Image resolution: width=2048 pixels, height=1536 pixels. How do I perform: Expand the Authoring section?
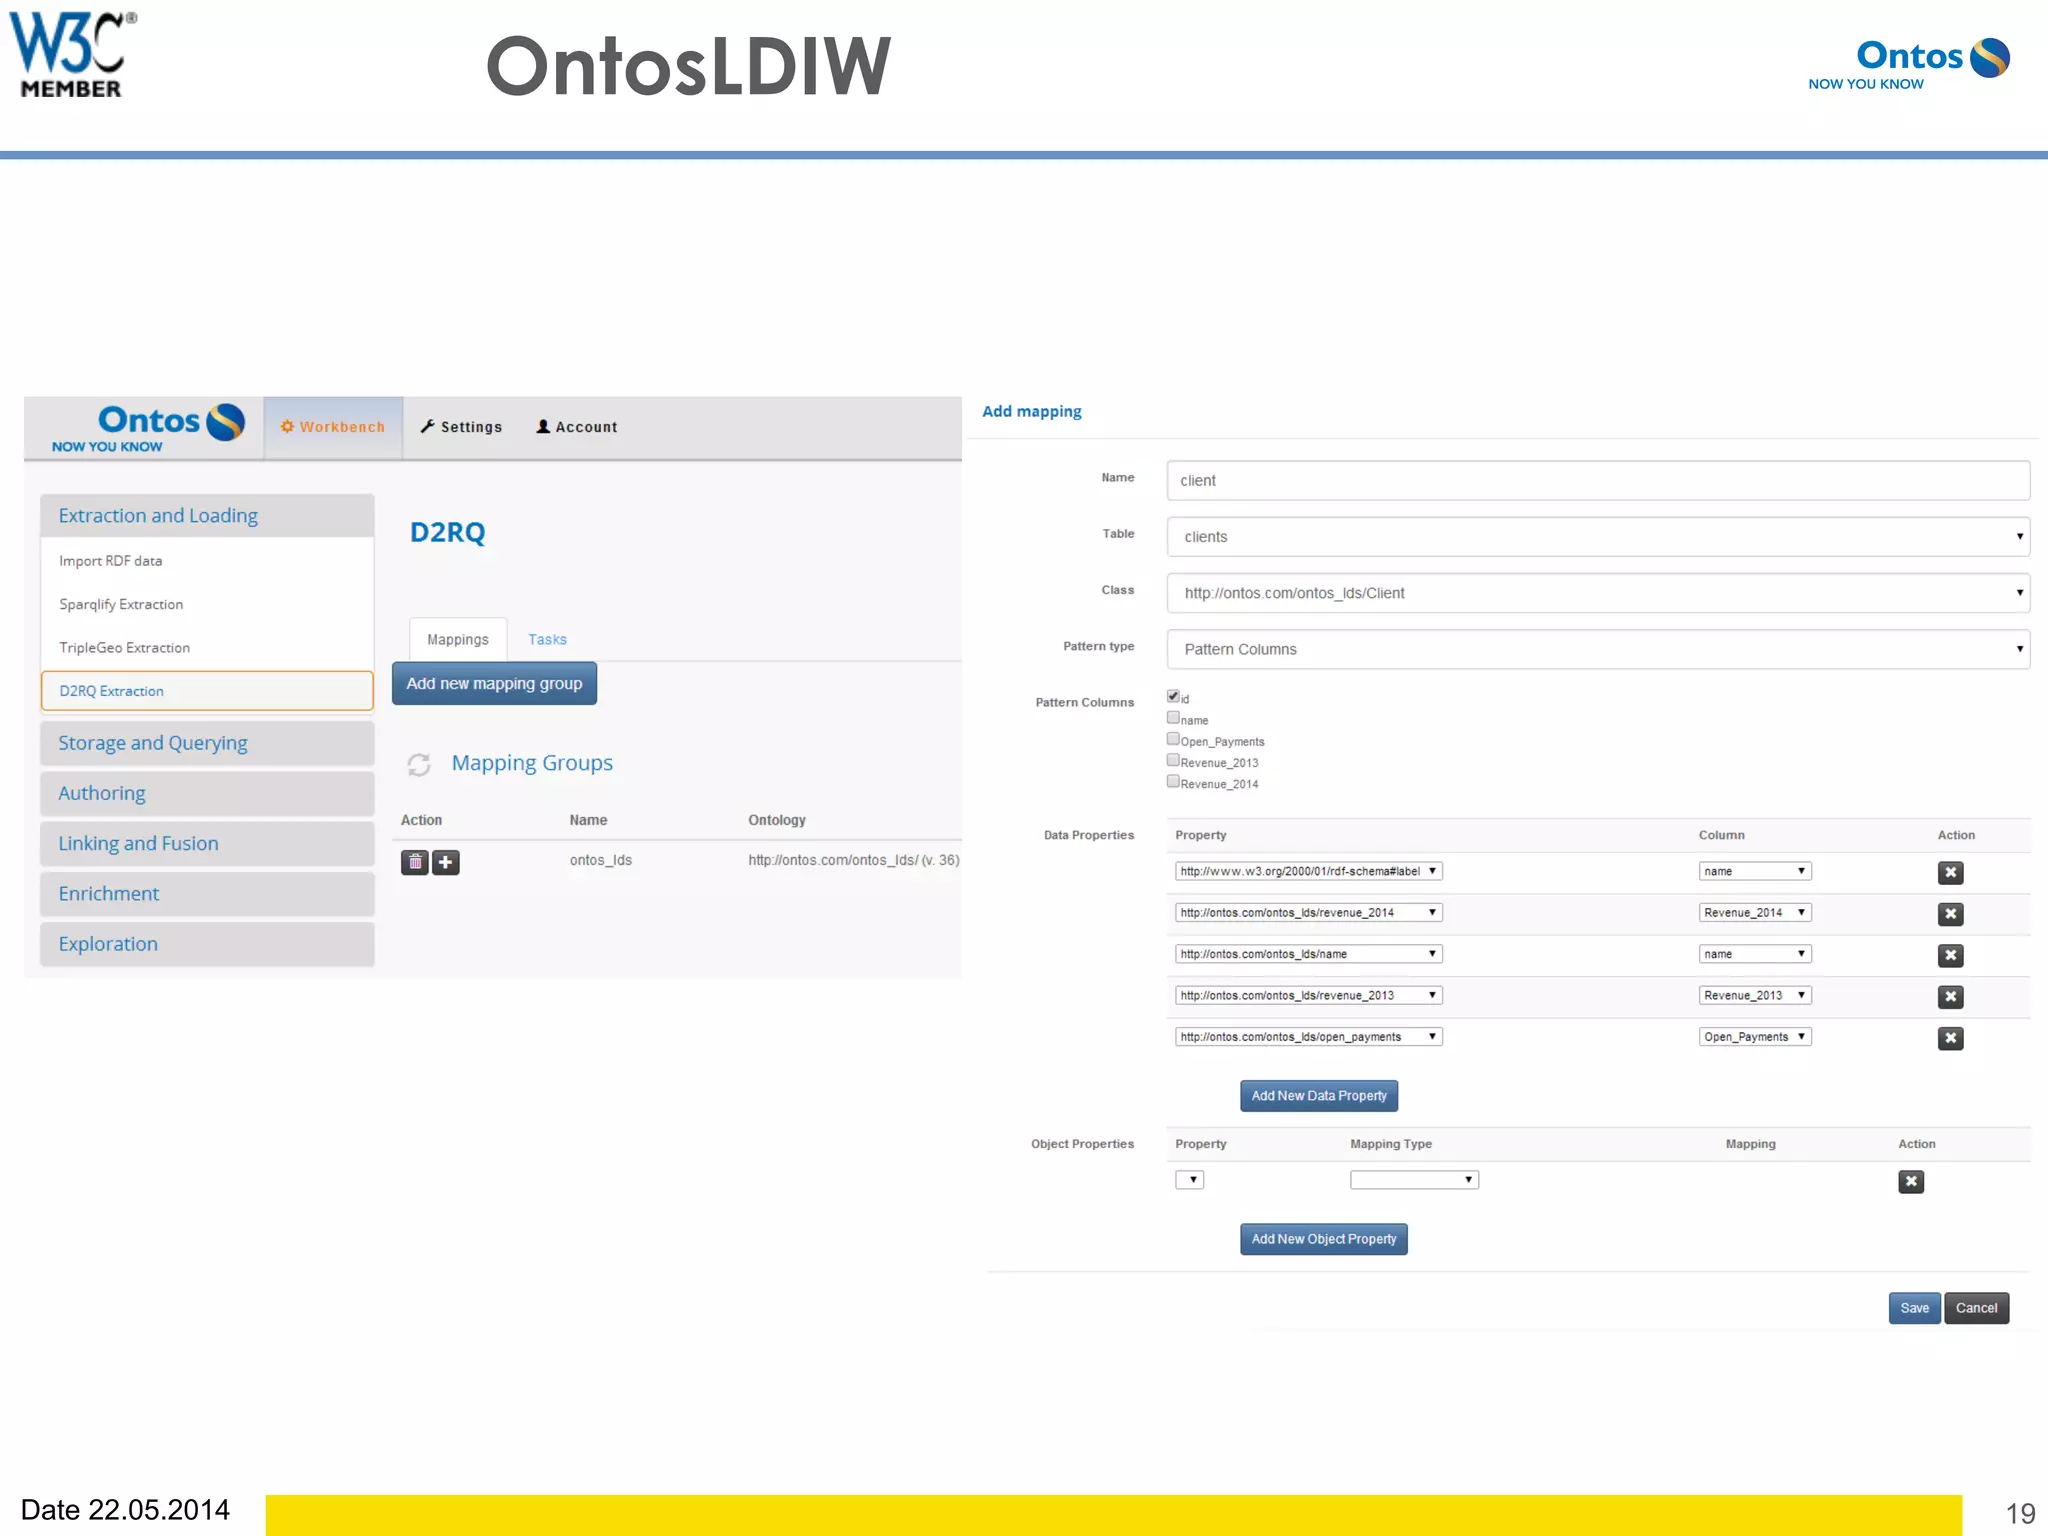(x=207, y=794)
